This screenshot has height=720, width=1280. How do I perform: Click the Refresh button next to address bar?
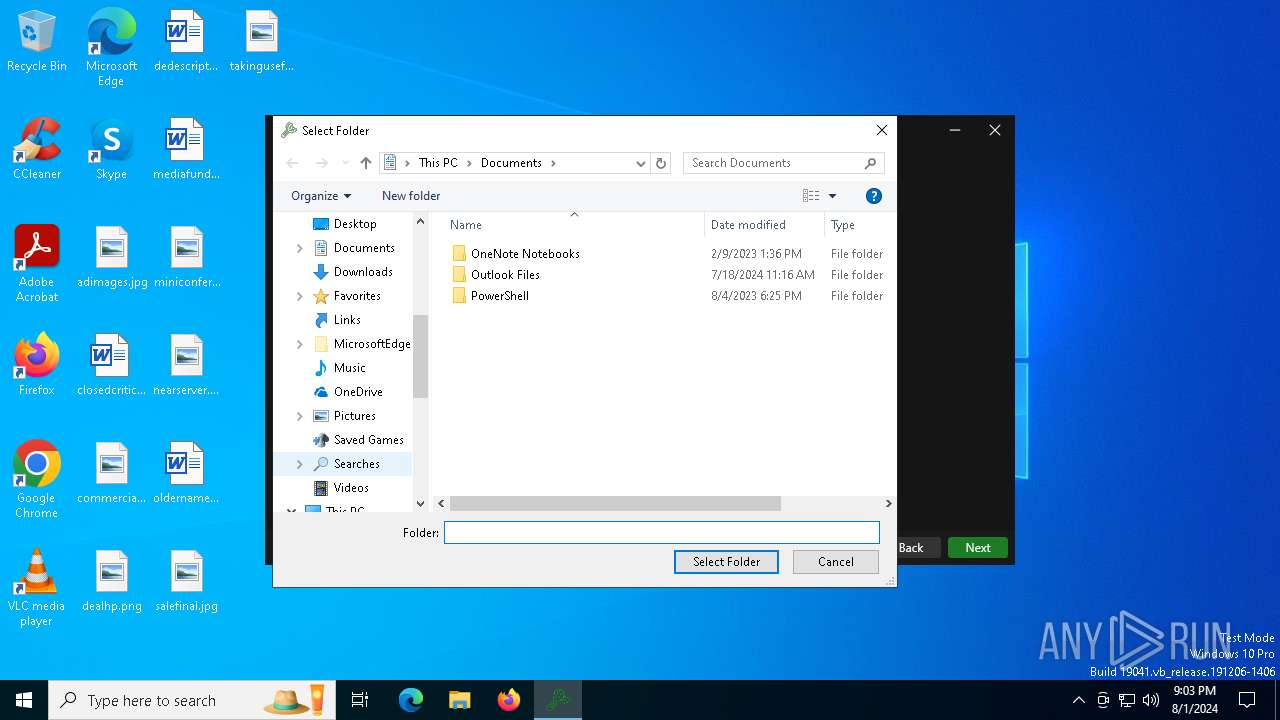[660, 163]
